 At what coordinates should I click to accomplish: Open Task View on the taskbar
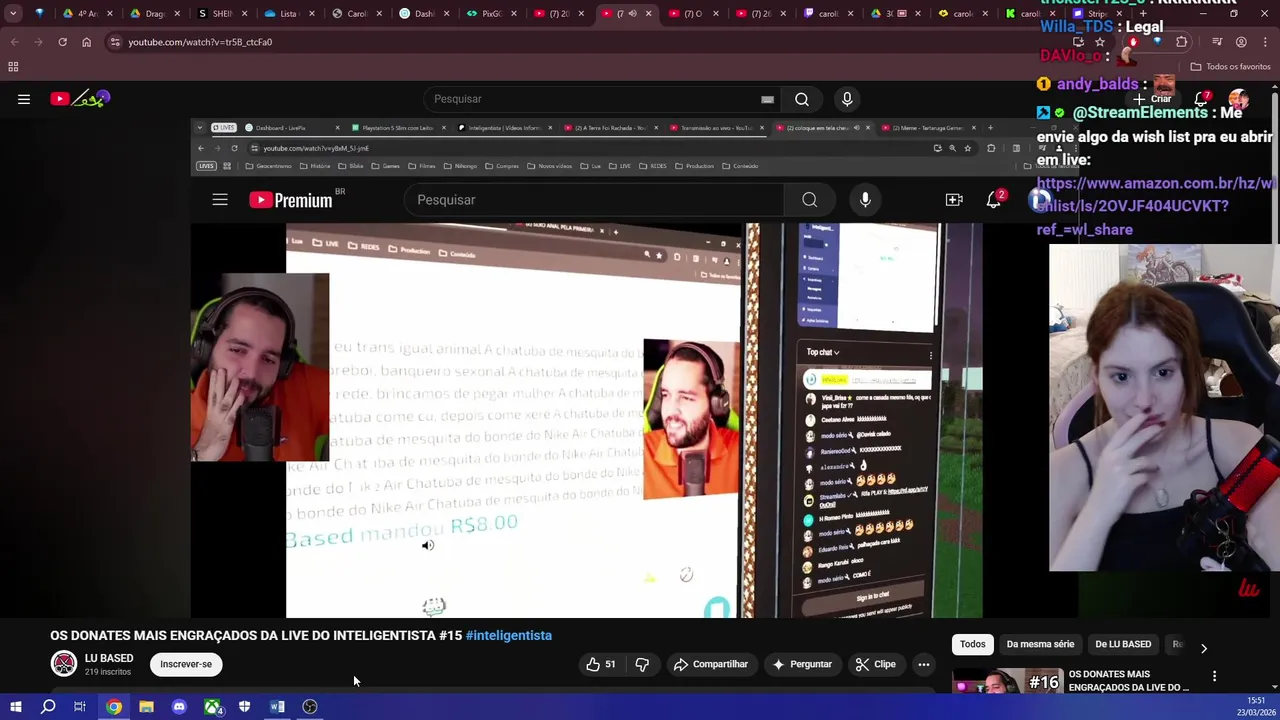click(80, 707)
